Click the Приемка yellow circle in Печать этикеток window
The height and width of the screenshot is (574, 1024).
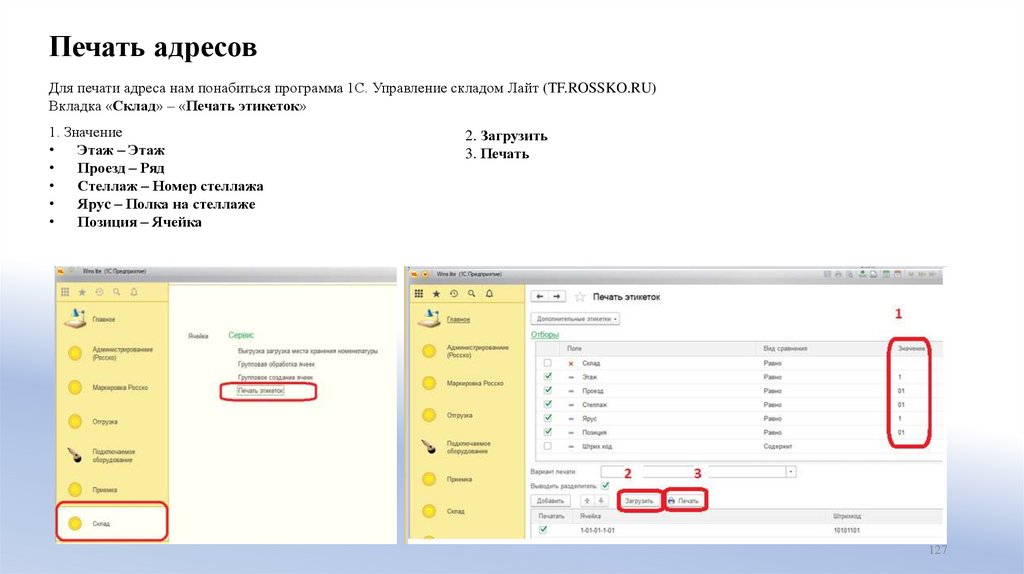429,479
